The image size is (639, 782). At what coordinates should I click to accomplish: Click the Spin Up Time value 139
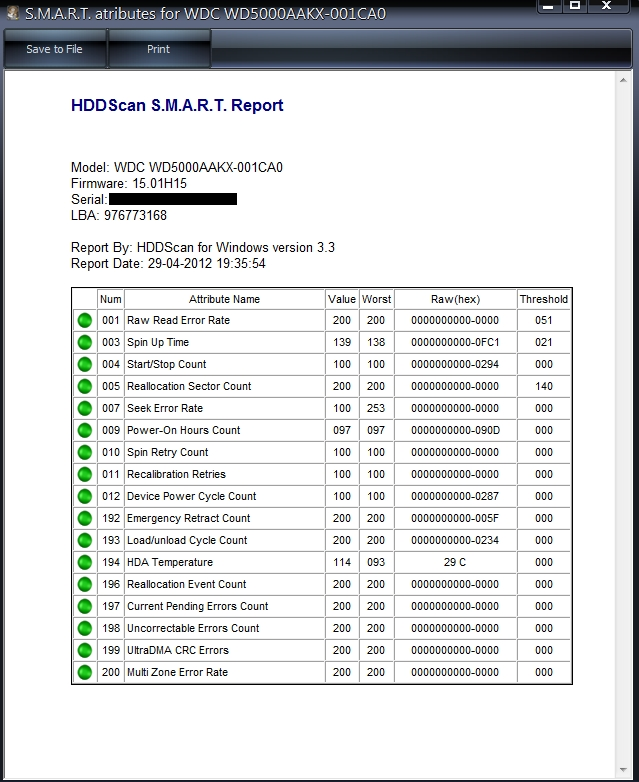click(x=342, y=342)
